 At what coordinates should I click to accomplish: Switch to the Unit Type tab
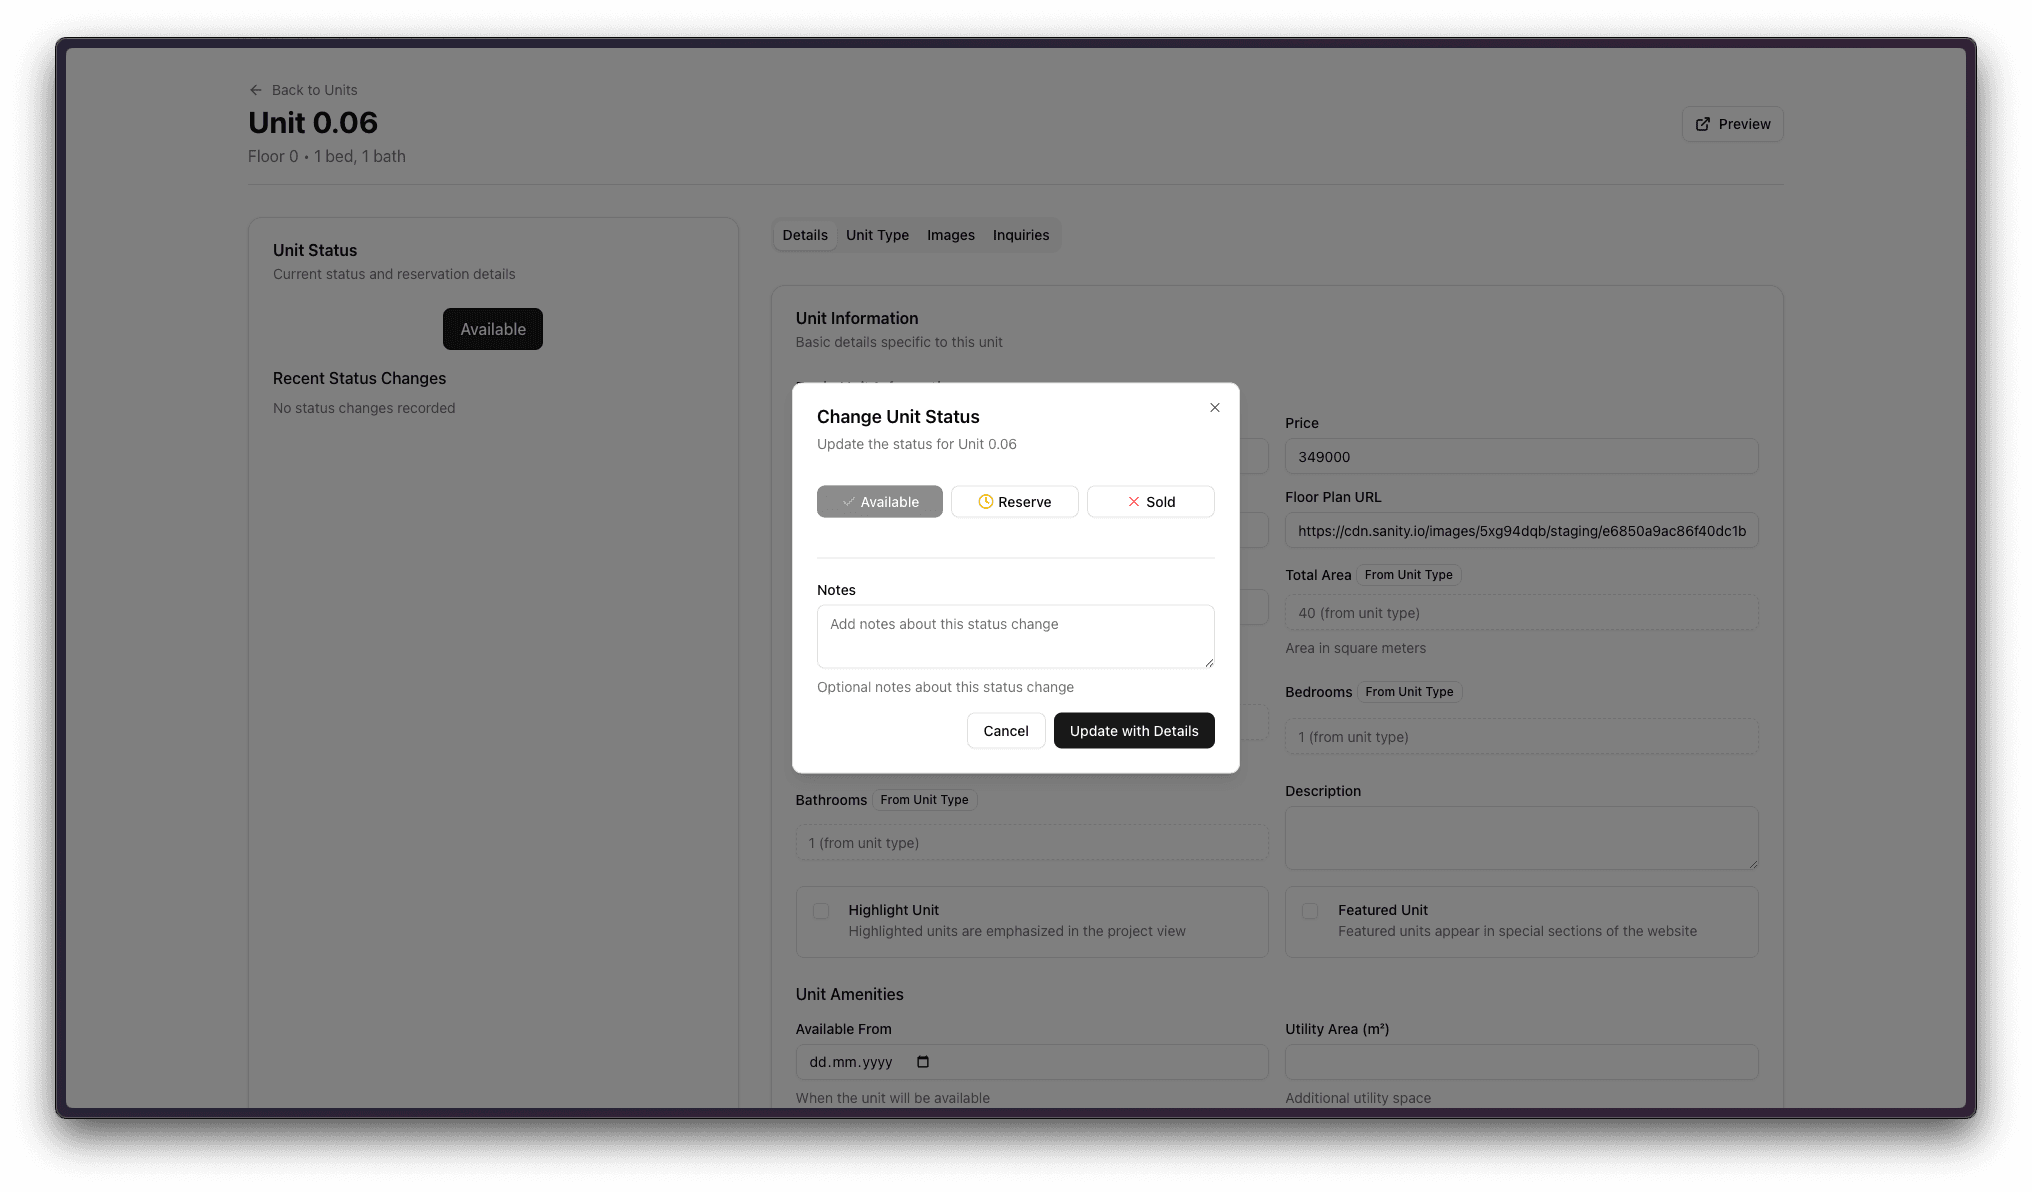point(877,235)
